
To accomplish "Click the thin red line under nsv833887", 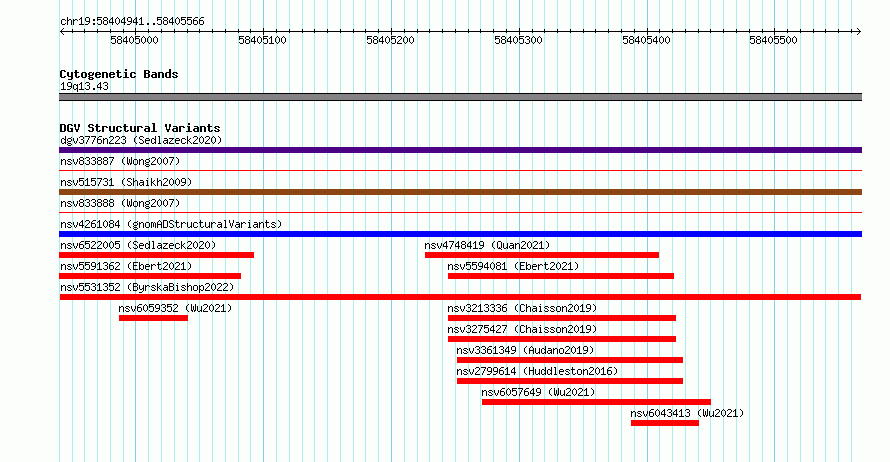I will [x=460, y=170].
